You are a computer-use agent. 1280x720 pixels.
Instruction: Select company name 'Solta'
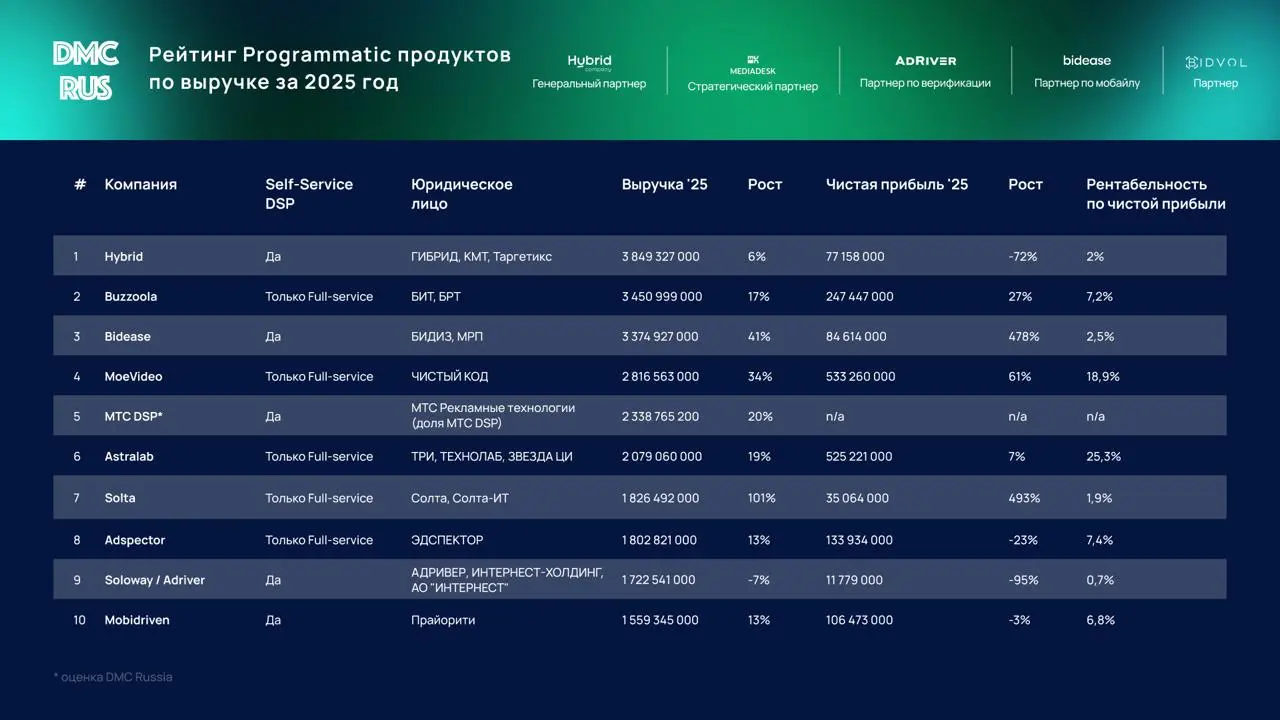120,498
